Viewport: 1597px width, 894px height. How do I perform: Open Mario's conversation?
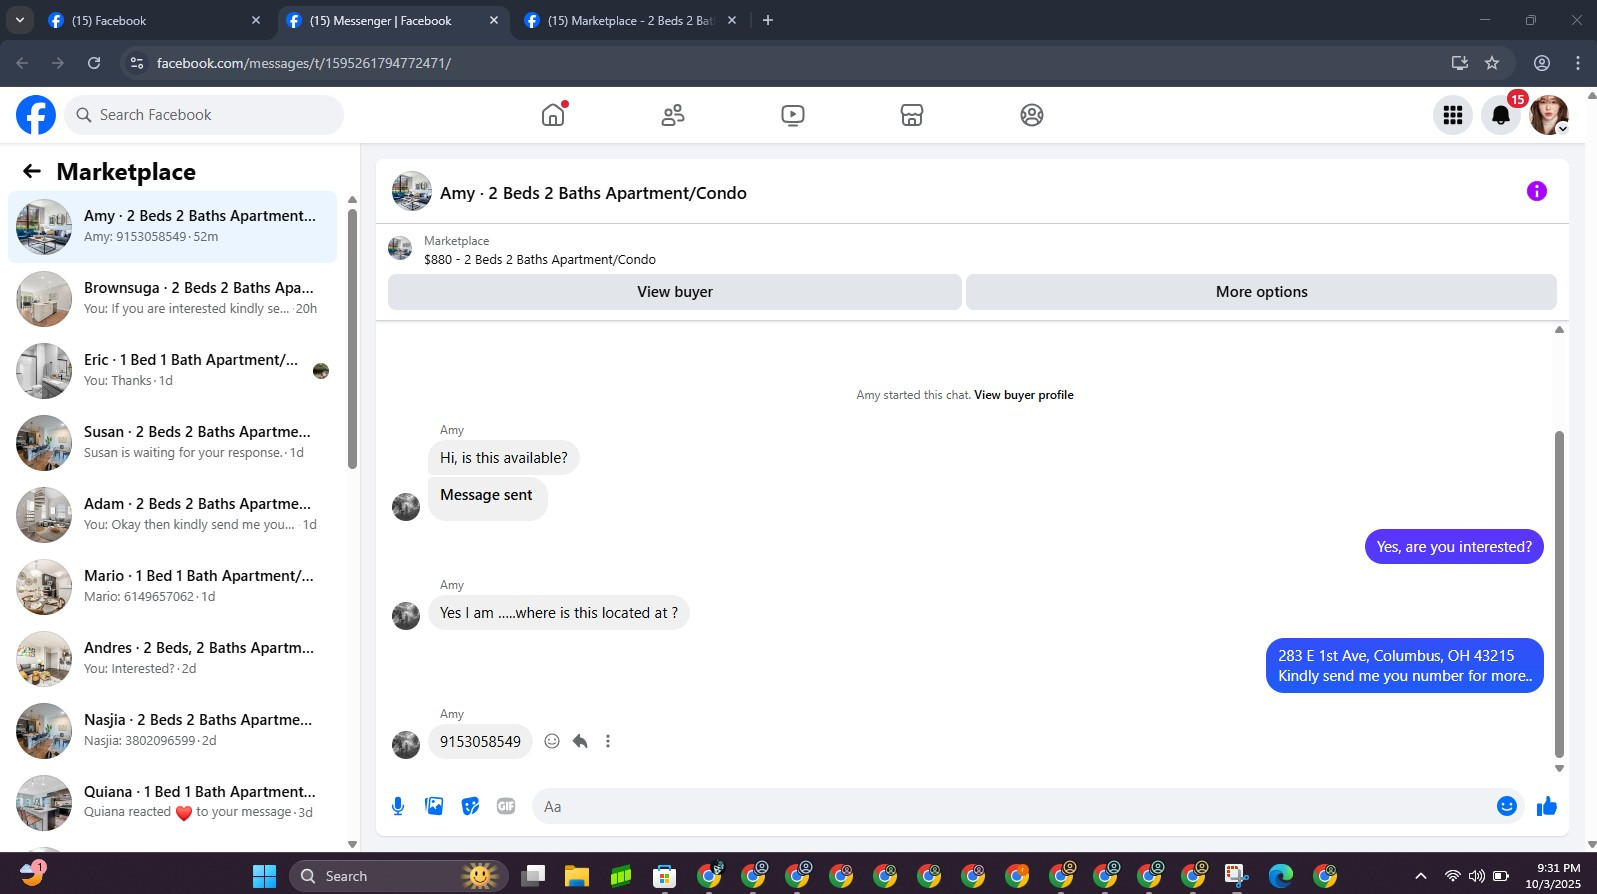(x=172, y=587)
